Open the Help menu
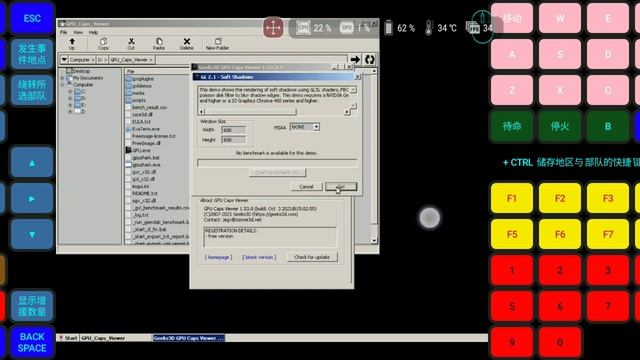 tap(93, 32)
